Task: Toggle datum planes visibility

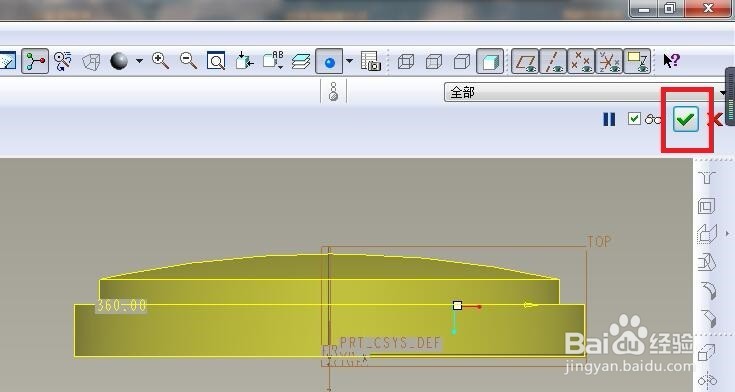Action: click(x=525, y=61)
